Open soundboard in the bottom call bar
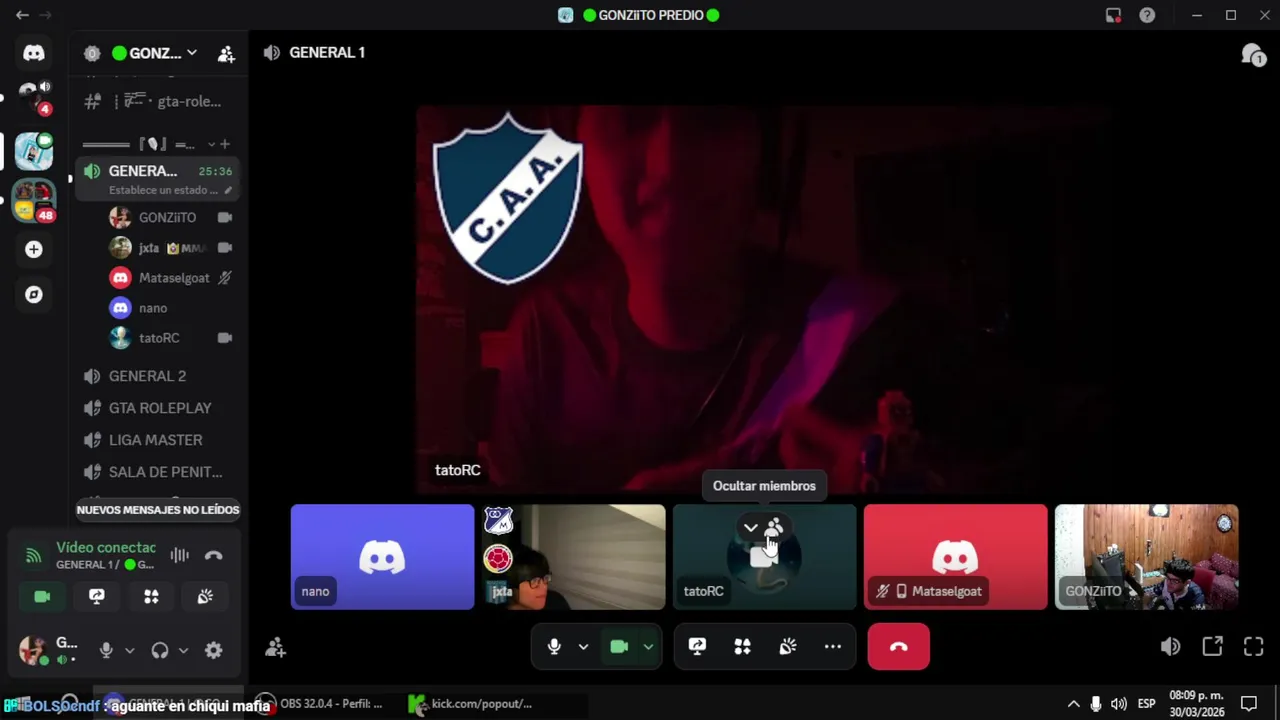Screen dimensions: 1280x720 tap(788, 647)
